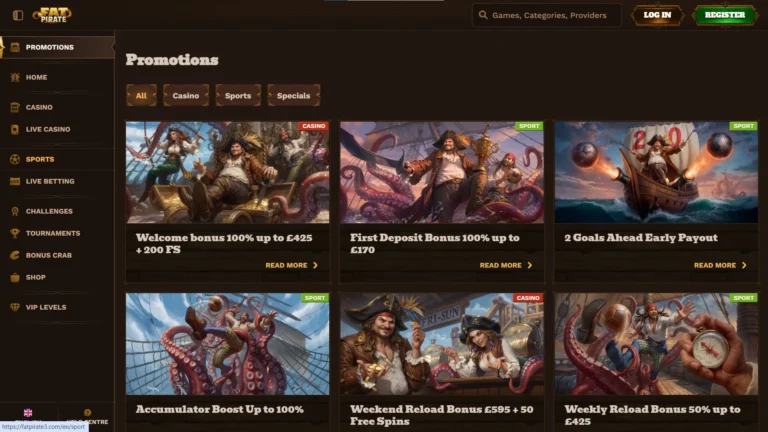Click First Deposit Bonus 100% title text
768x432 pixels.
434,243
